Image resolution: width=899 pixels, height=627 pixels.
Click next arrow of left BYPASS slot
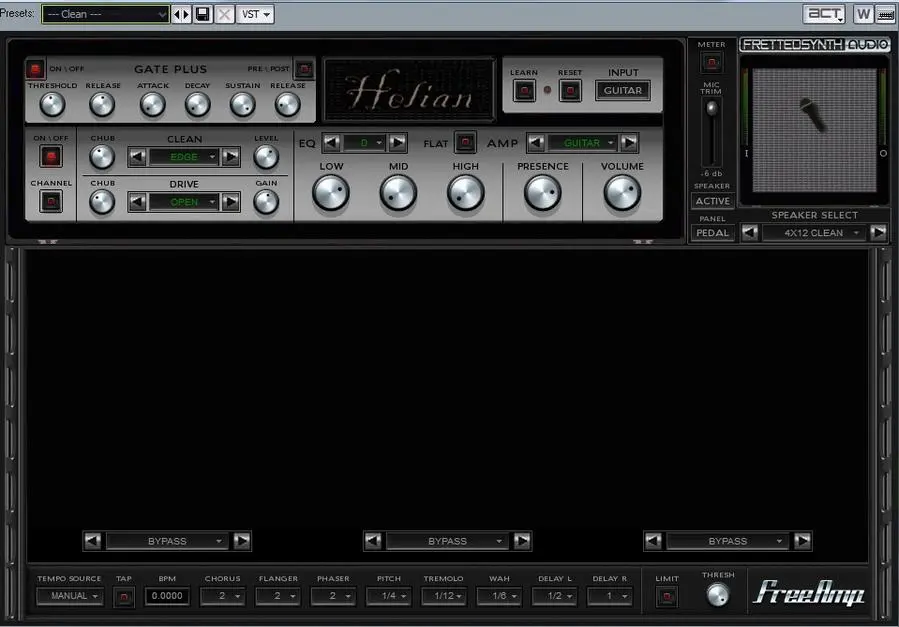click(242, 540)
